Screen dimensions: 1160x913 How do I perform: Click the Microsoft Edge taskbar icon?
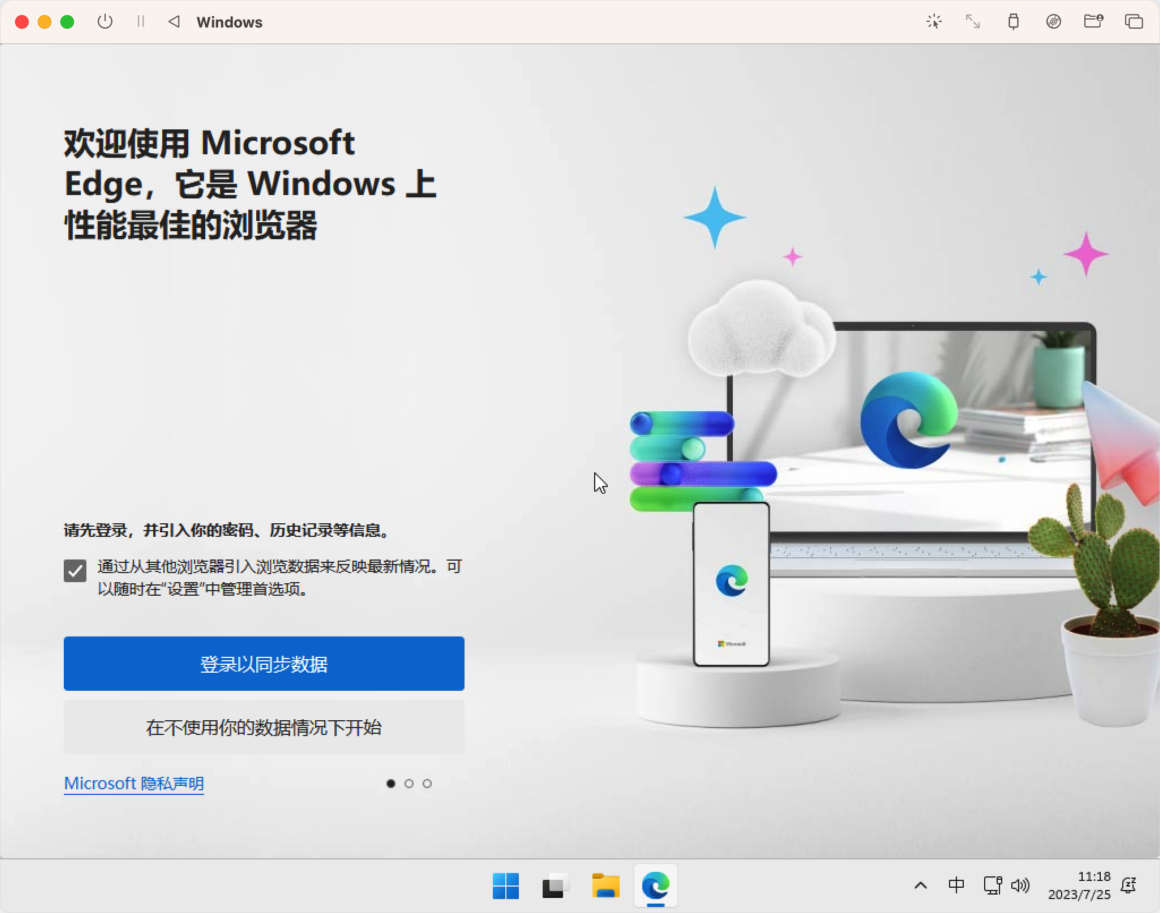click(x=655, y=886)
